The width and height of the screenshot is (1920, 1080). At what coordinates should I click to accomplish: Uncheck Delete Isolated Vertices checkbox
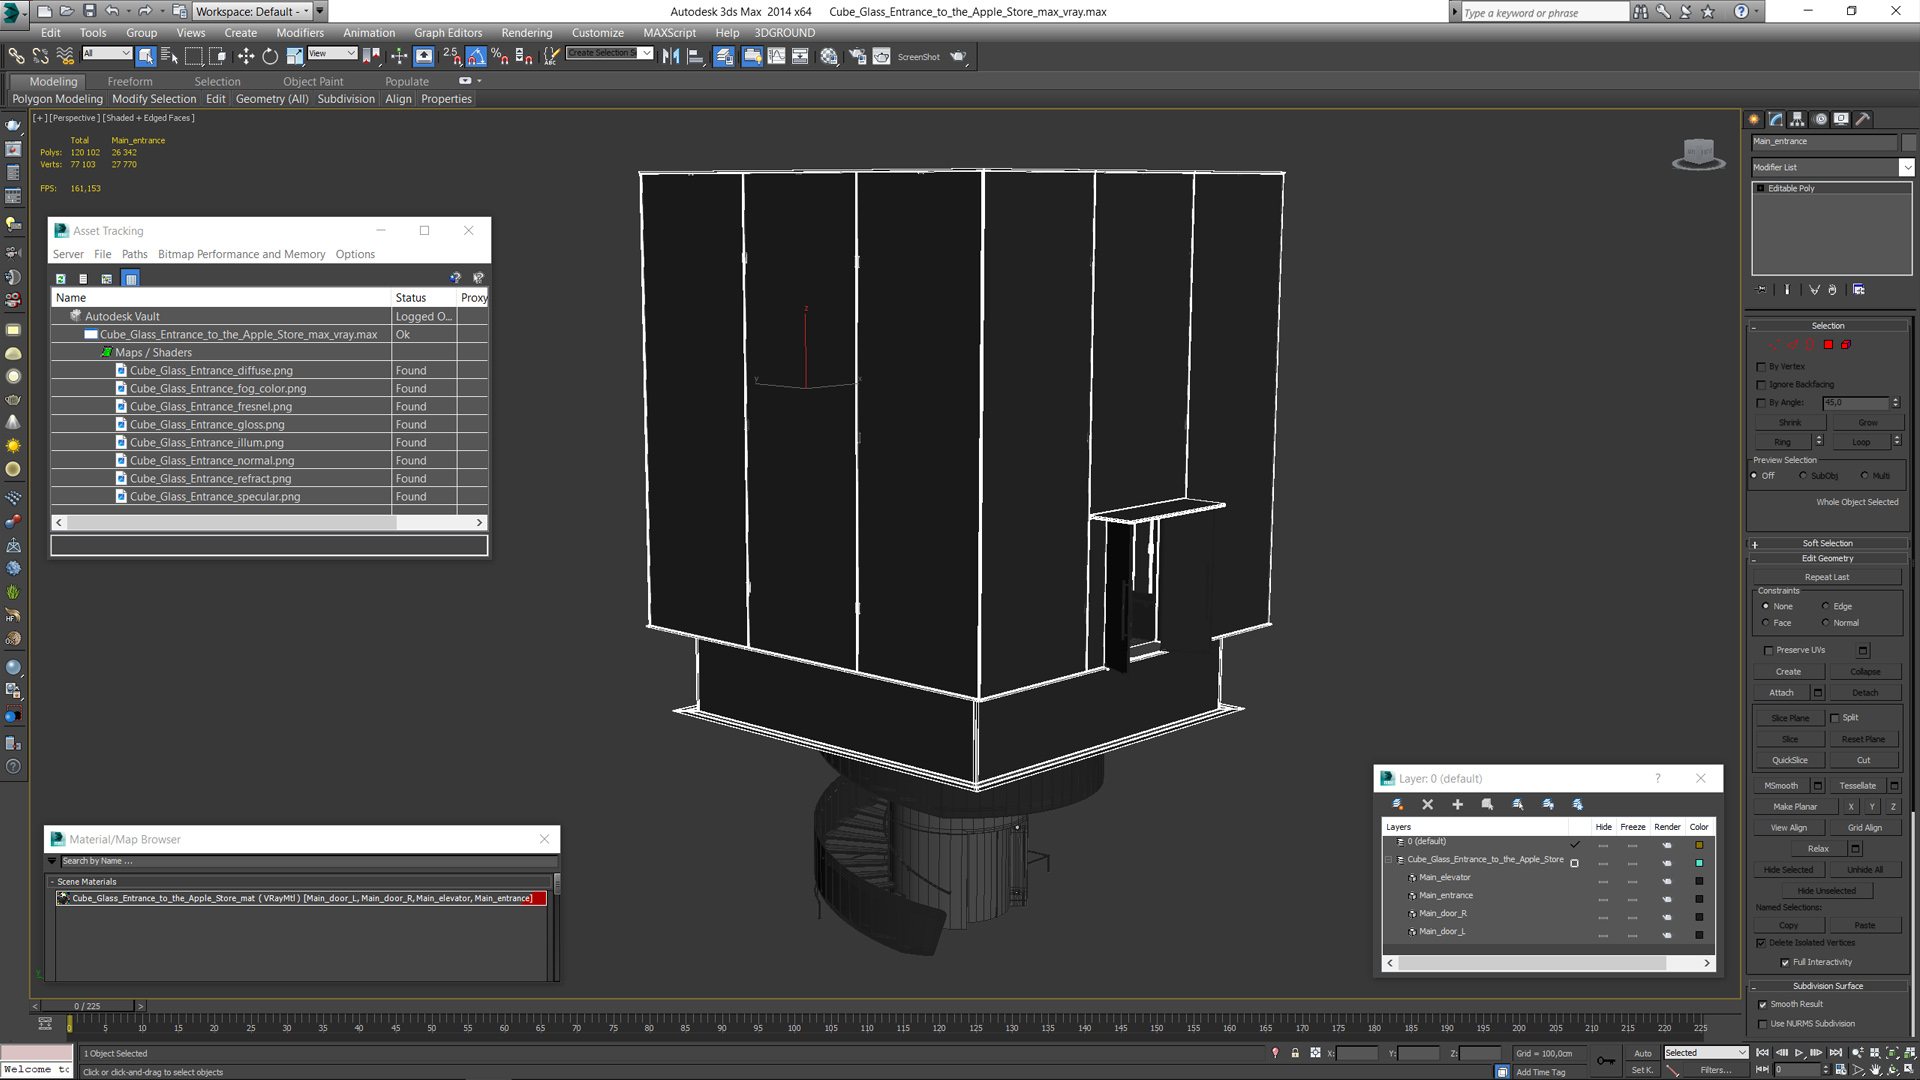point(1761,943)
